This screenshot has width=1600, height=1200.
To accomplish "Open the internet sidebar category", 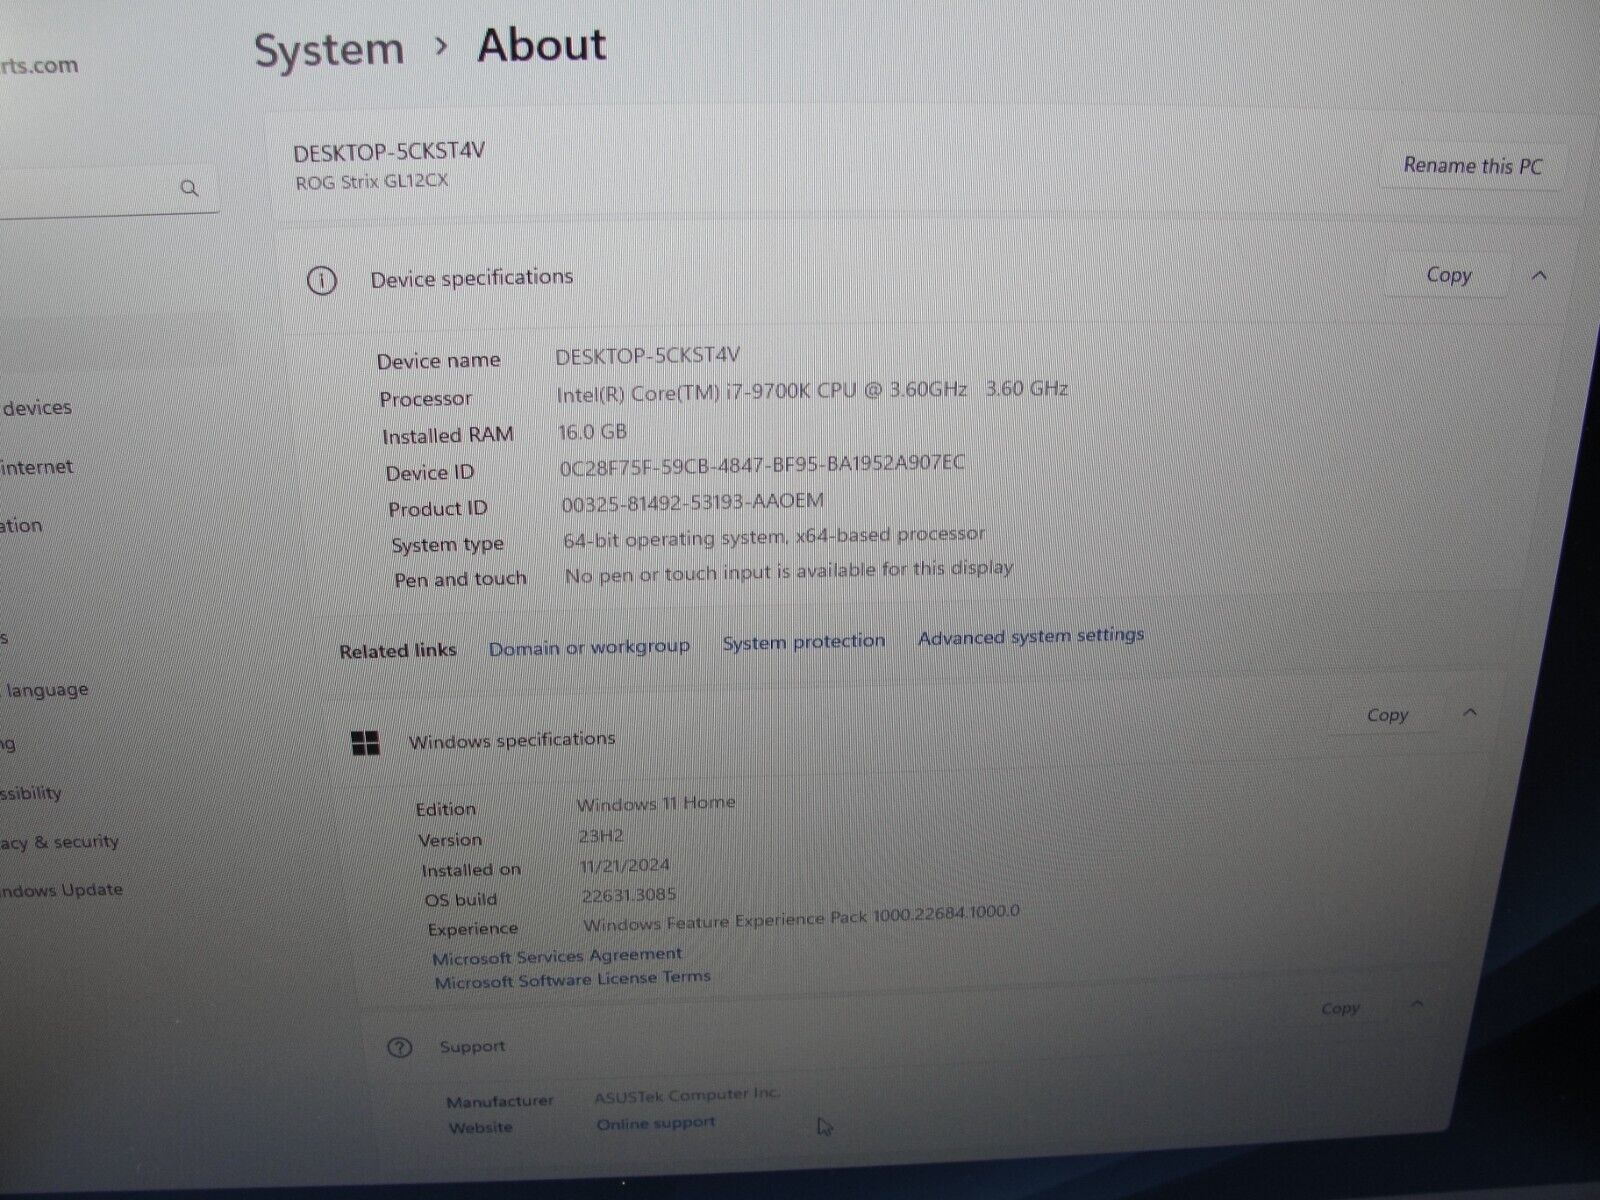I will click(x=37, y=467).
